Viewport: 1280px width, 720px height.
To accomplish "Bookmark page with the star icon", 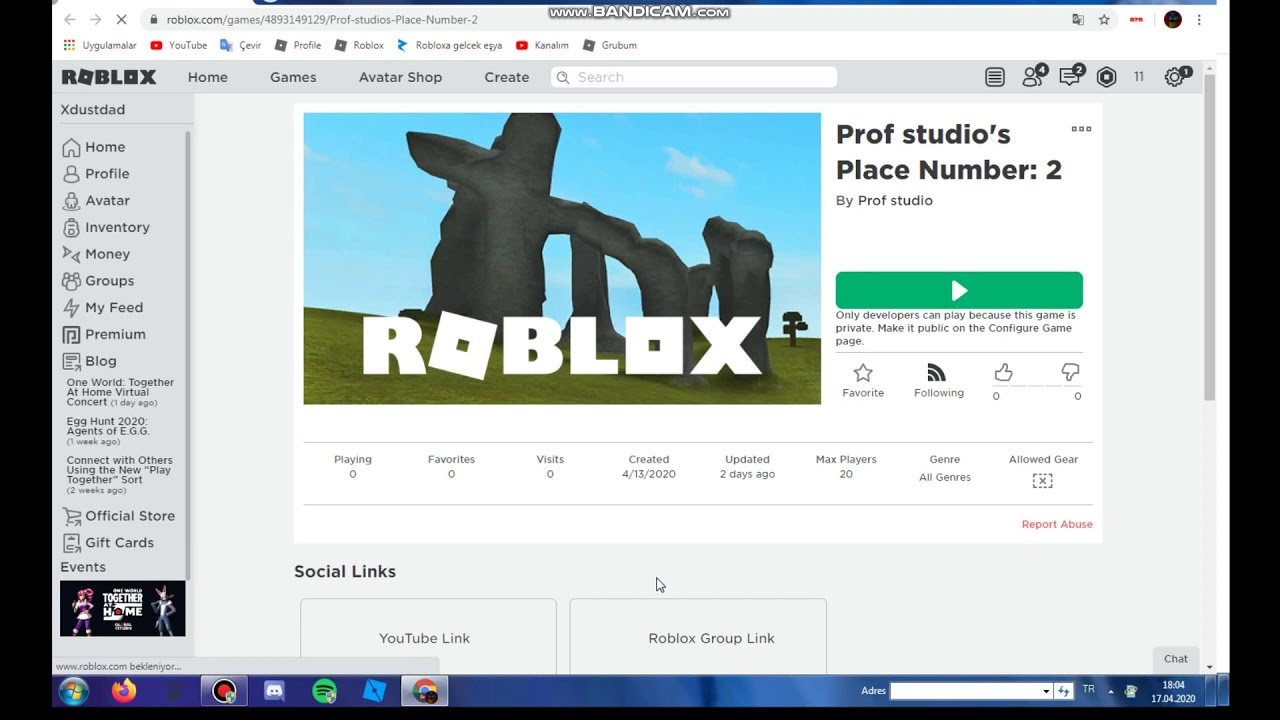I will point(1104,19).
